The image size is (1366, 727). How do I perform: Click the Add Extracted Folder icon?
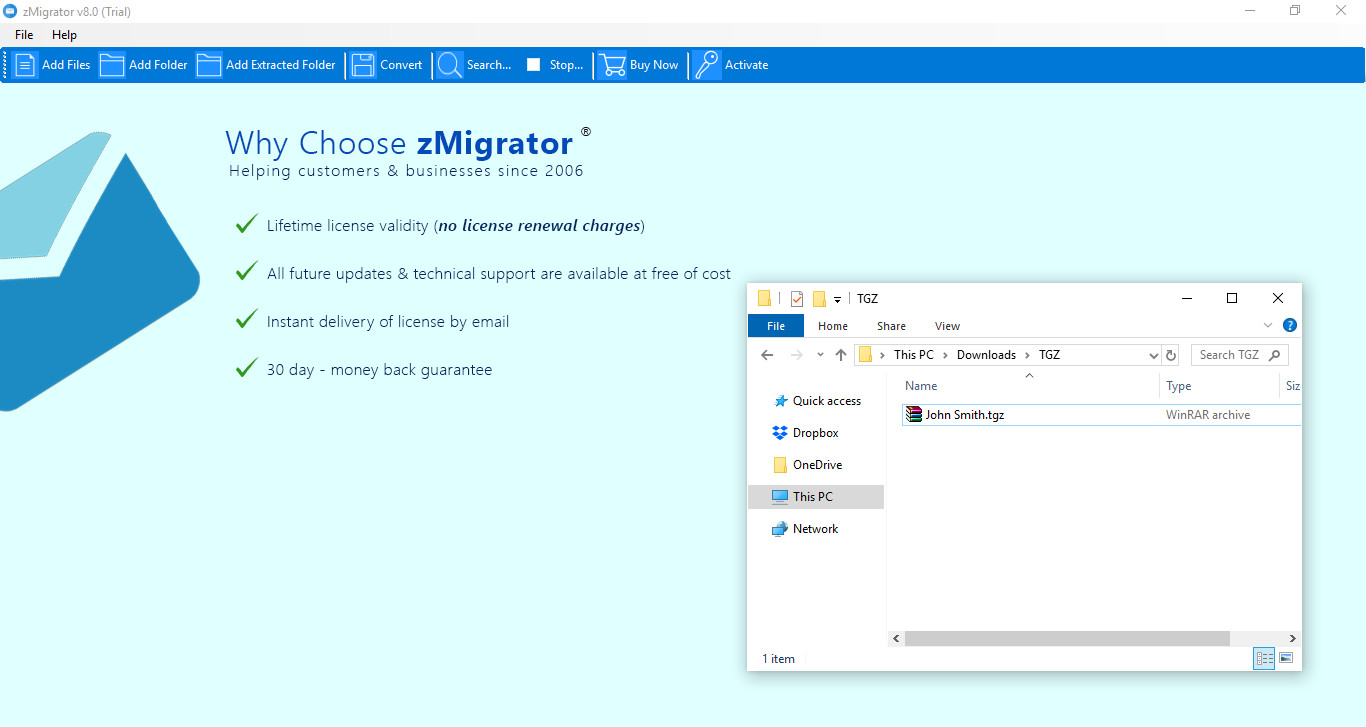[209, 65]
